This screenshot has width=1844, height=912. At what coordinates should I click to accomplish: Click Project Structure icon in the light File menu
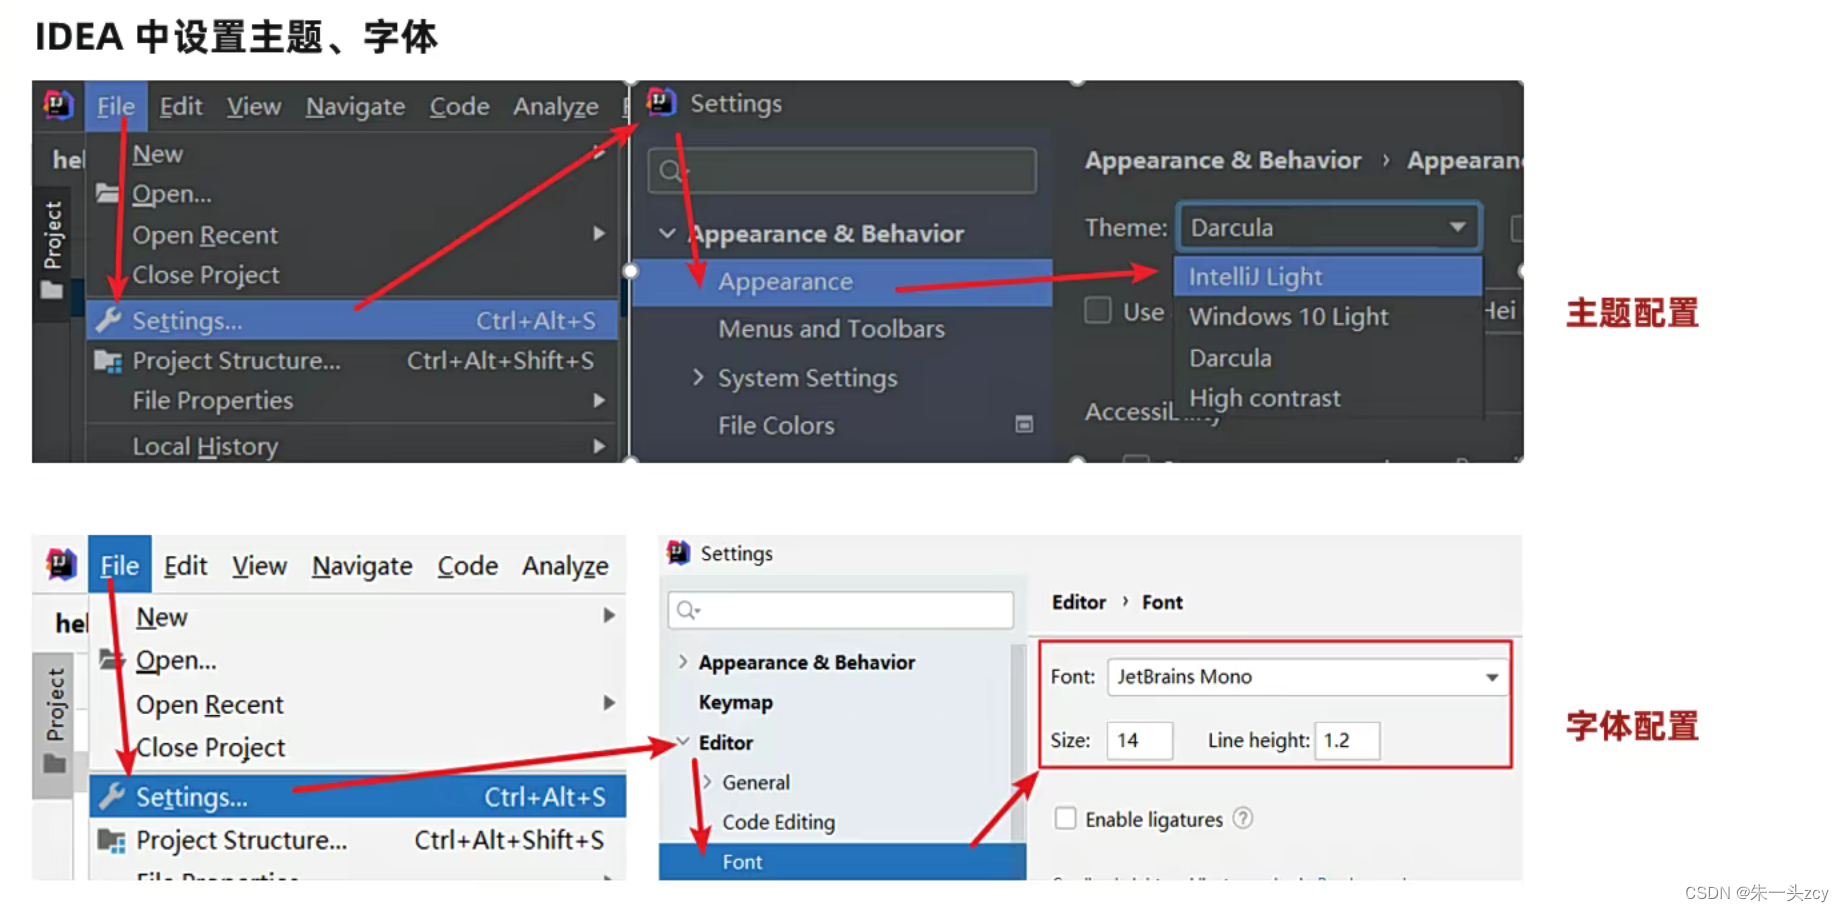pyautogui.click(x=111, y=840)
